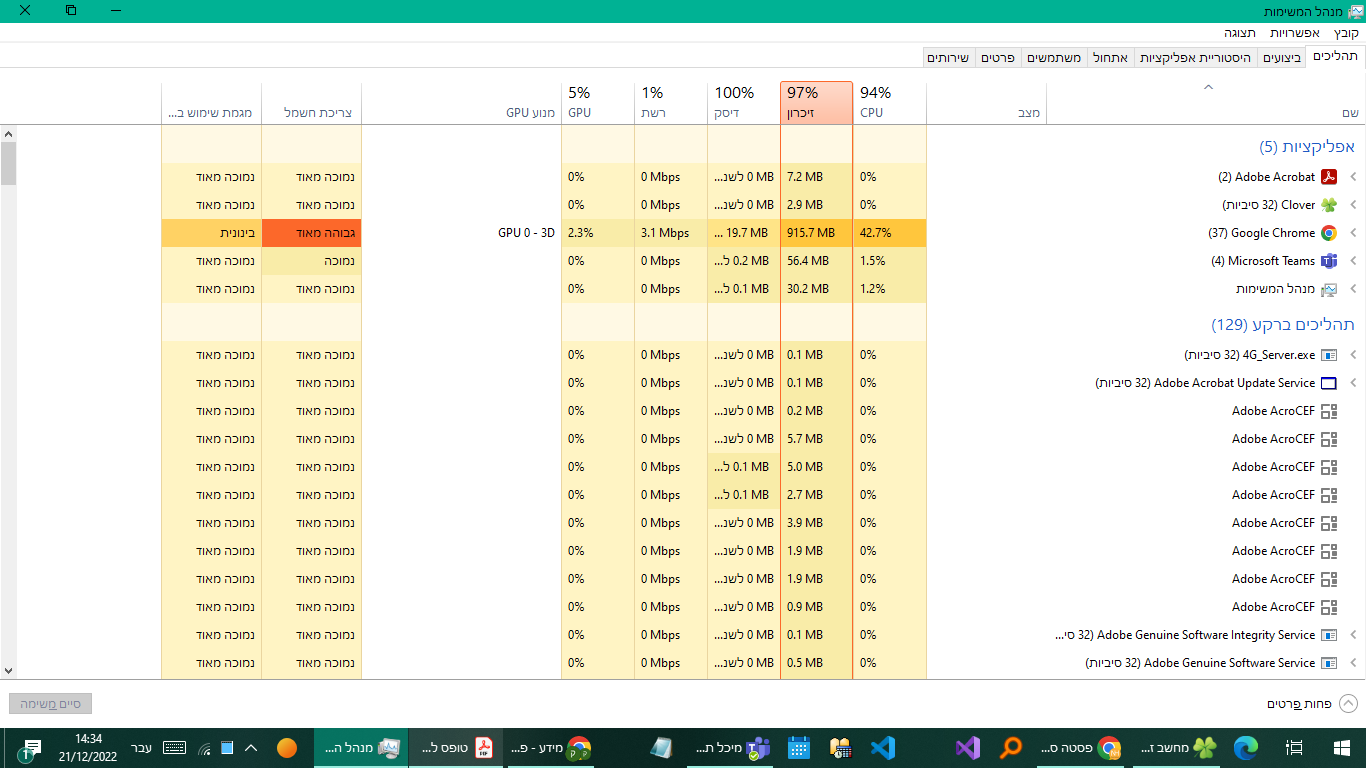Click the process list scrollbar up arrow
This screenshot has height=768, width=1366.
point(8,134)
